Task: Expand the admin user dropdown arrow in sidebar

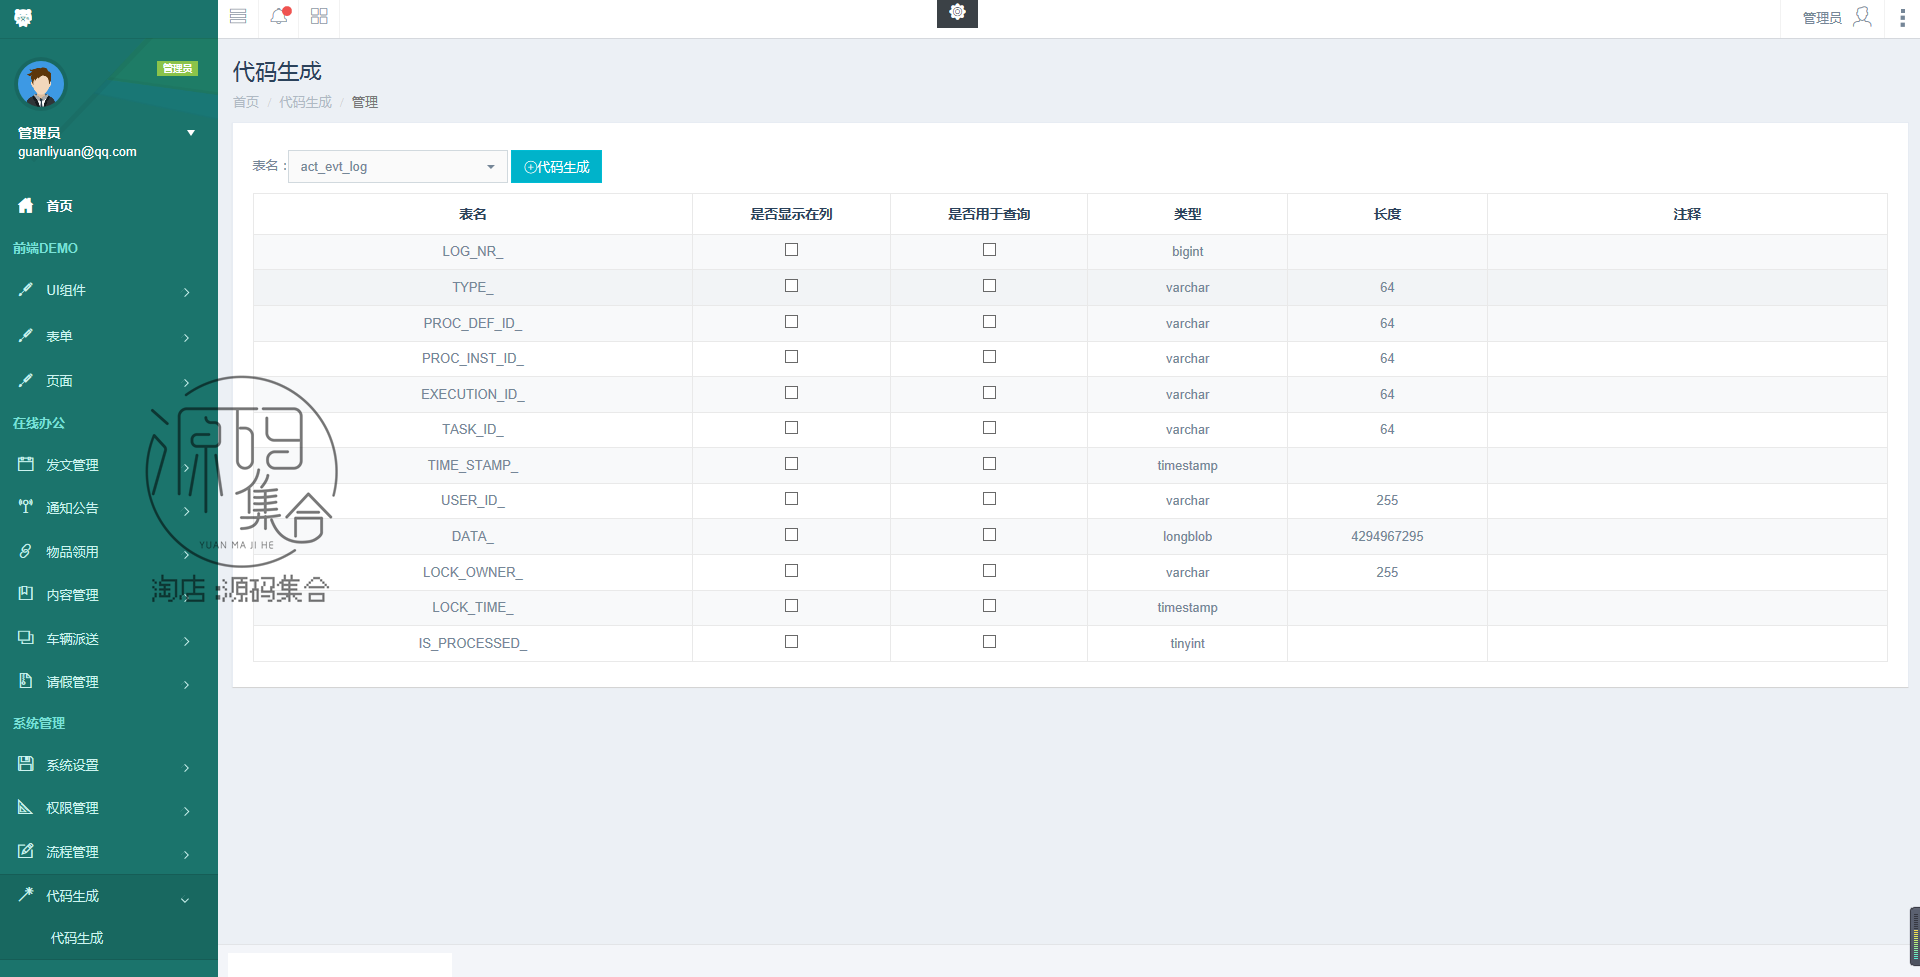Action: tap(191, 133)
